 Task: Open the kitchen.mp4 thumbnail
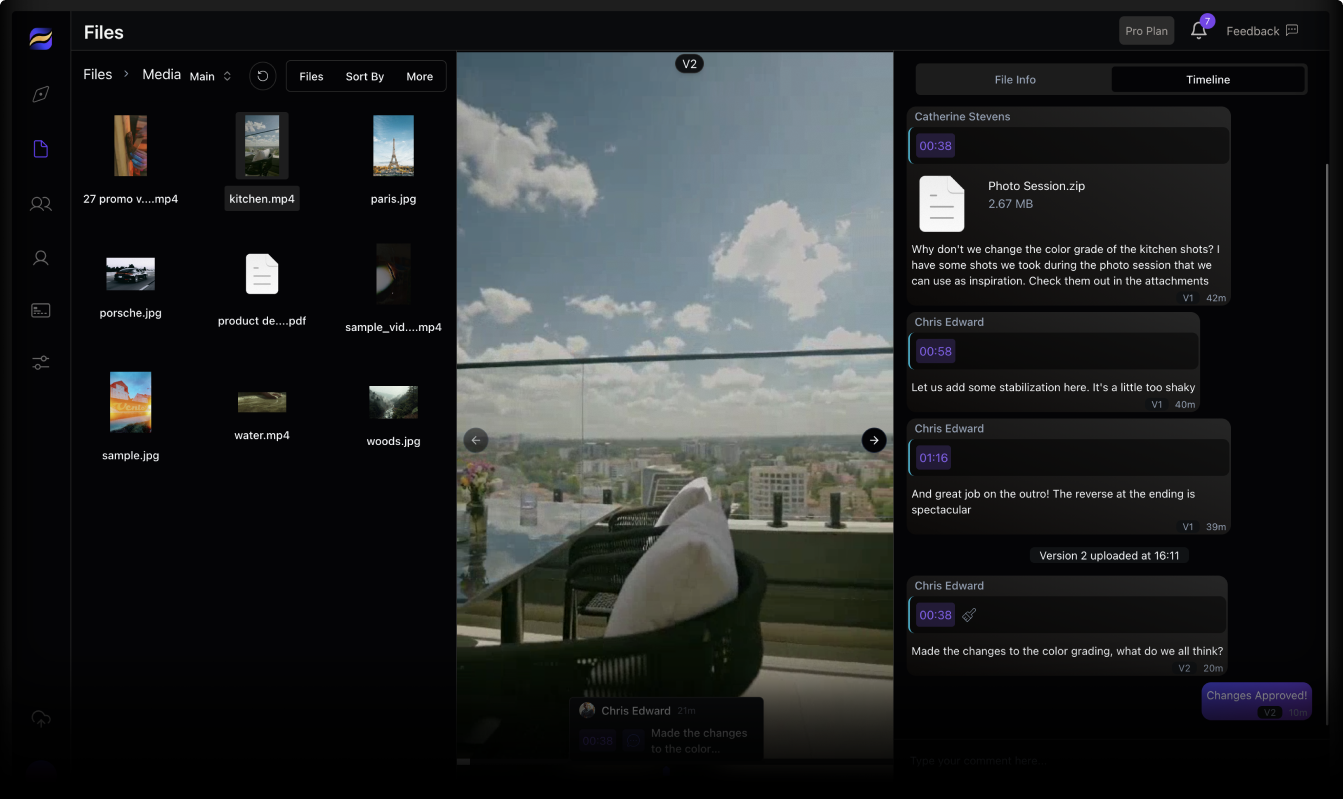tap(262, 145)
